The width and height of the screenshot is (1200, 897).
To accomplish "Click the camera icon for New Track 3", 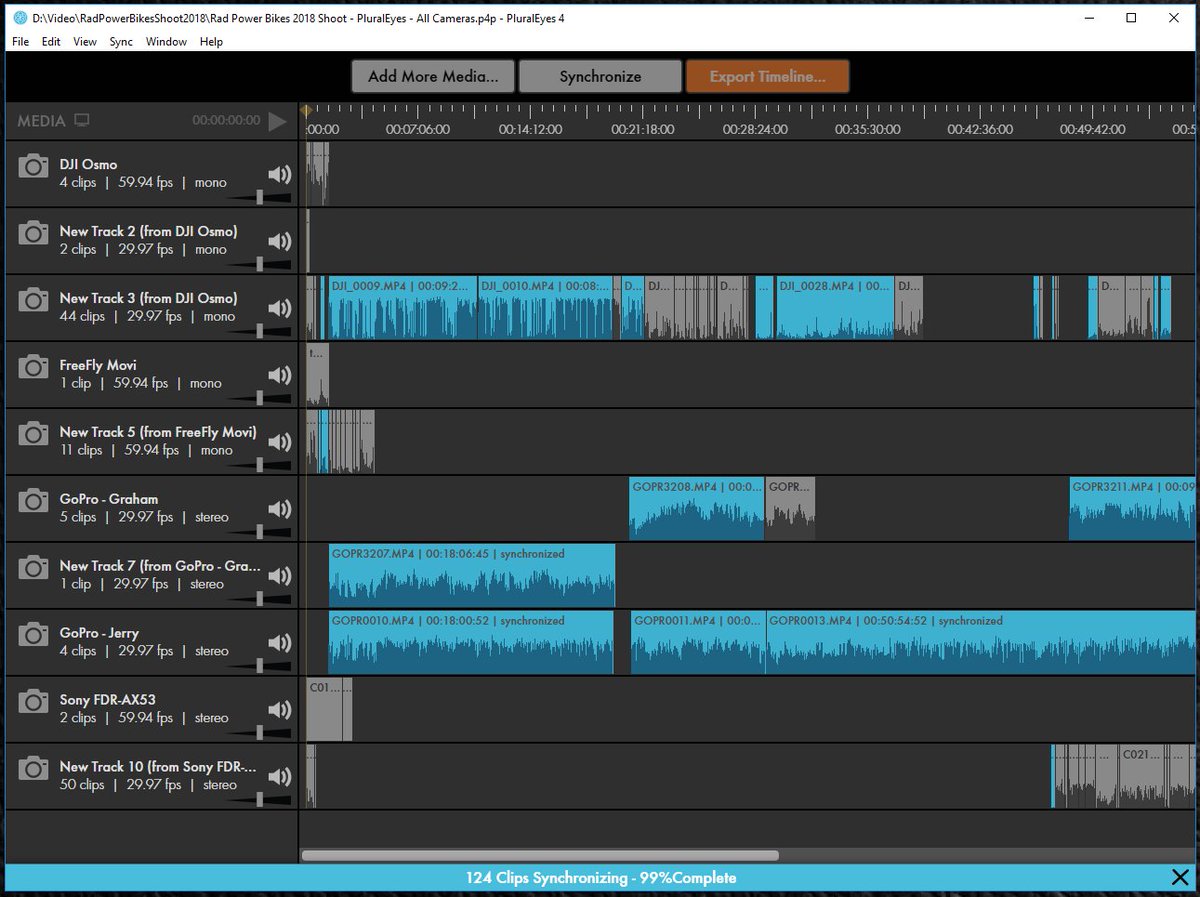I will pyautogui.click(x=34, y=300).
